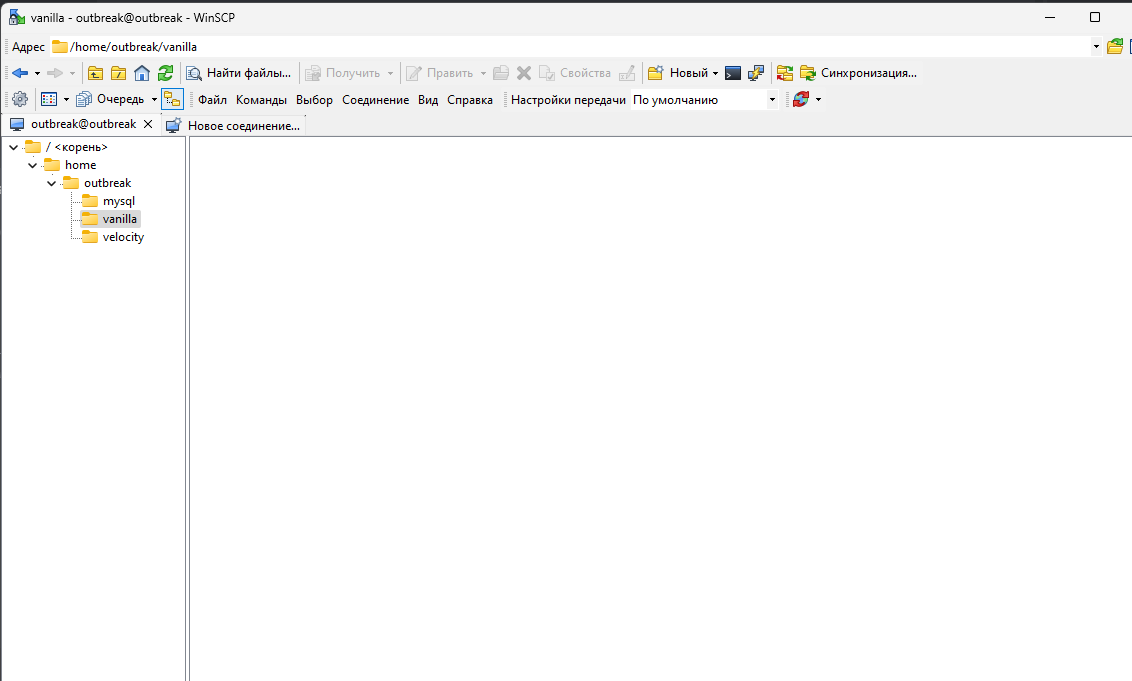Open in PuTTY icon
Viewport: 1132px width, 681px height.
[756, 73]
